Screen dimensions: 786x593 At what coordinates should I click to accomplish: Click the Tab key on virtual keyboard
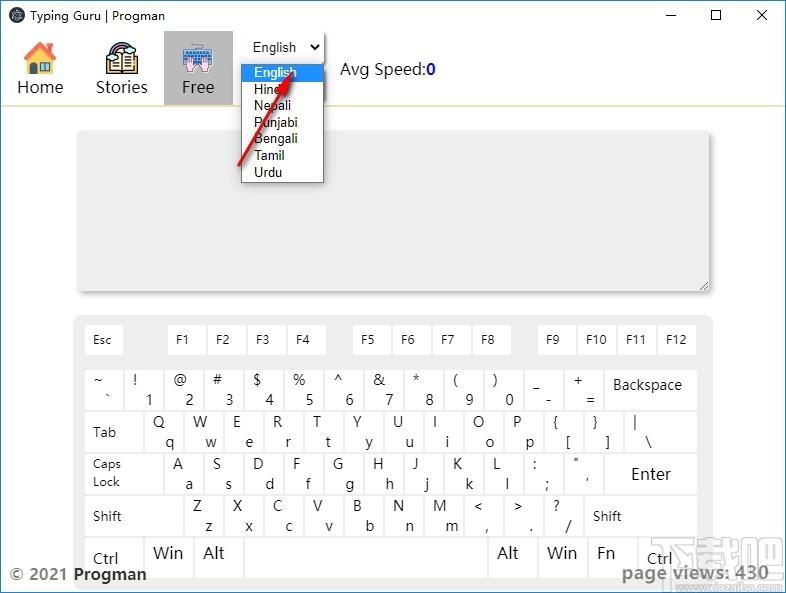pos(114,432)
